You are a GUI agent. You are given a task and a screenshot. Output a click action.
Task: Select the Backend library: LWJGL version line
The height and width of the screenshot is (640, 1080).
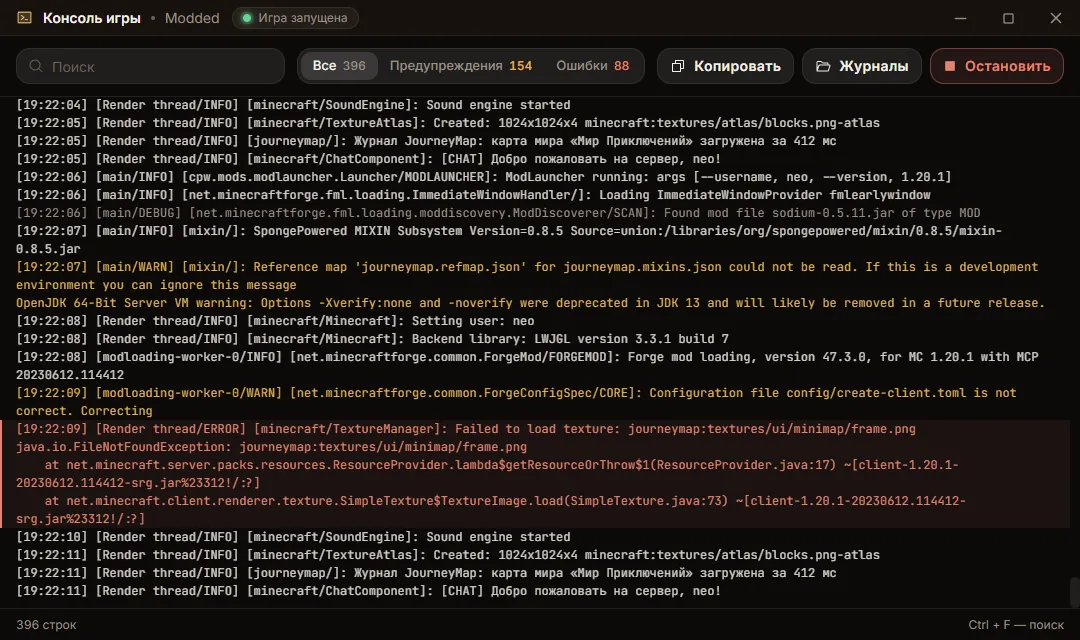tap(372, 339)
